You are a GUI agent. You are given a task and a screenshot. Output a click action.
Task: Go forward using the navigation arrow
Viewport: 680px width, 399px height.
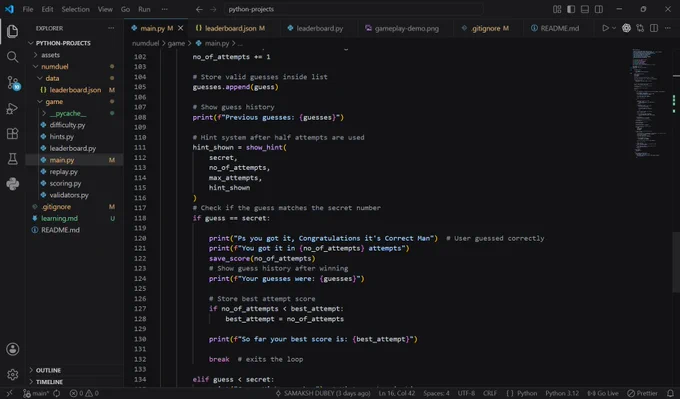(213, 9)
